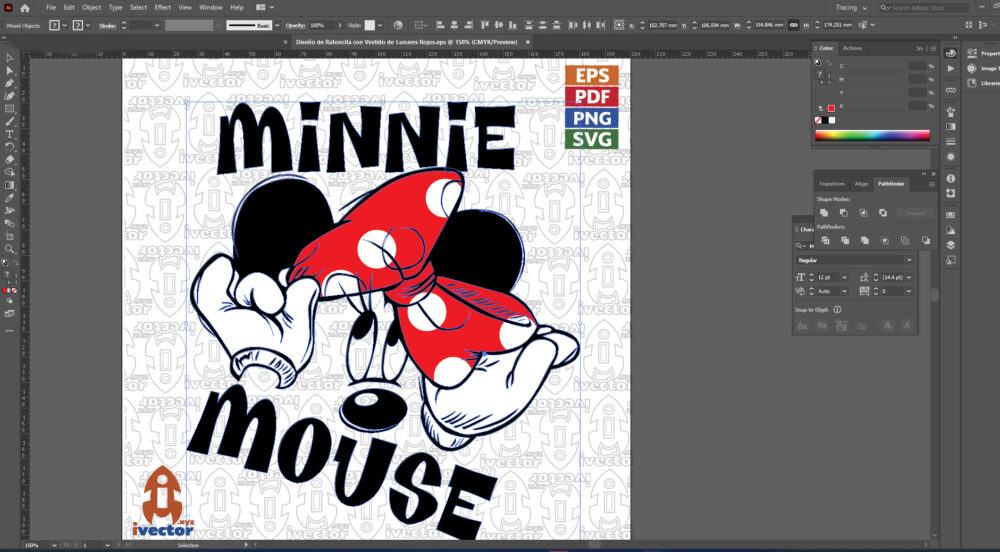Open the Image Trace panel
Viewport: 1000px width, 552px height.
click(x=981, y=68)
